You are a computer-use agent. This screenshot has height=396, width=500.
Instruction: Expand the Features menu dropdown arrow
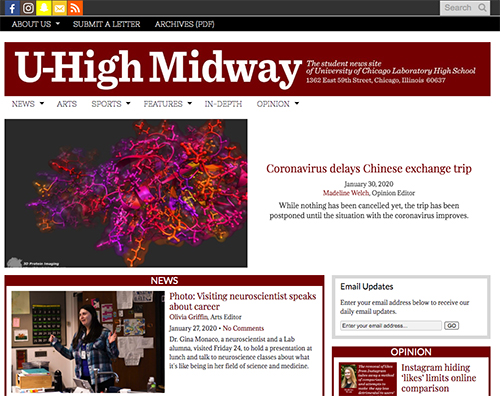click(190, 104)
